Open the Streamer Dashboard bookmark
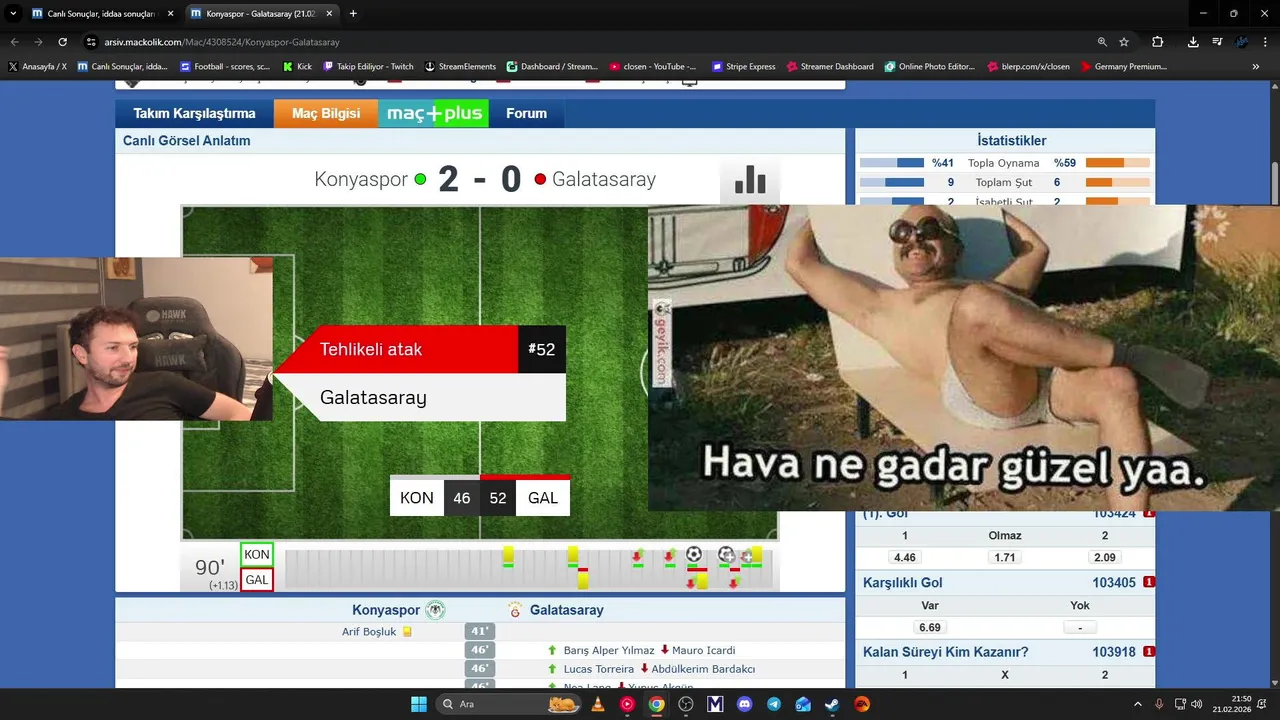1280x720 pixels. pyautogui.click(x=830, y=66)
